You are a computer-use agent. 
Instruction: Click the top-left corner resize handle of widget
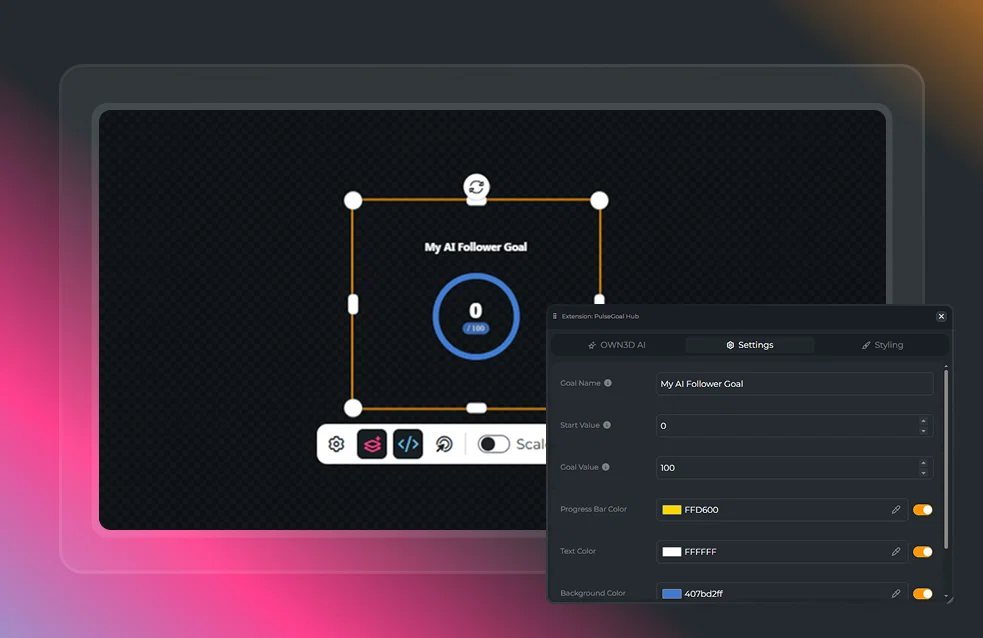[353, 200]
